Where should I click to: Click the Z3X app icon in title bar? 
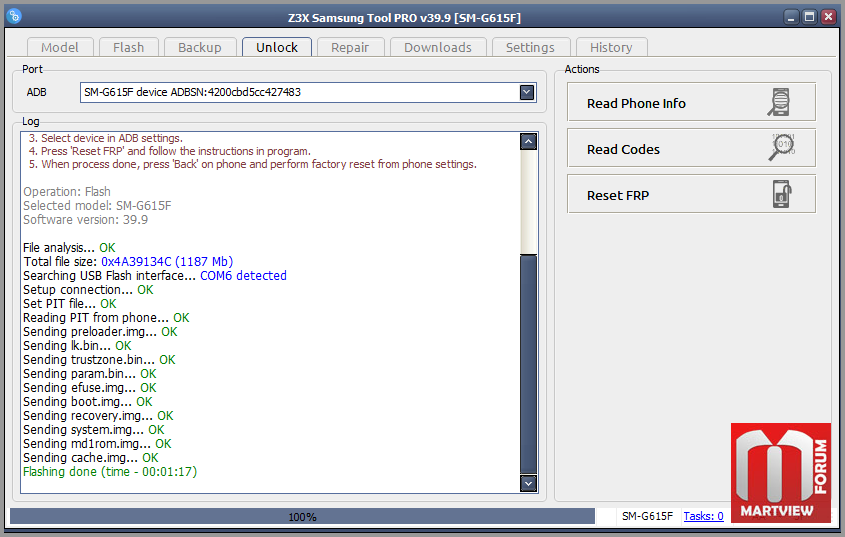[x=15, y=16]
